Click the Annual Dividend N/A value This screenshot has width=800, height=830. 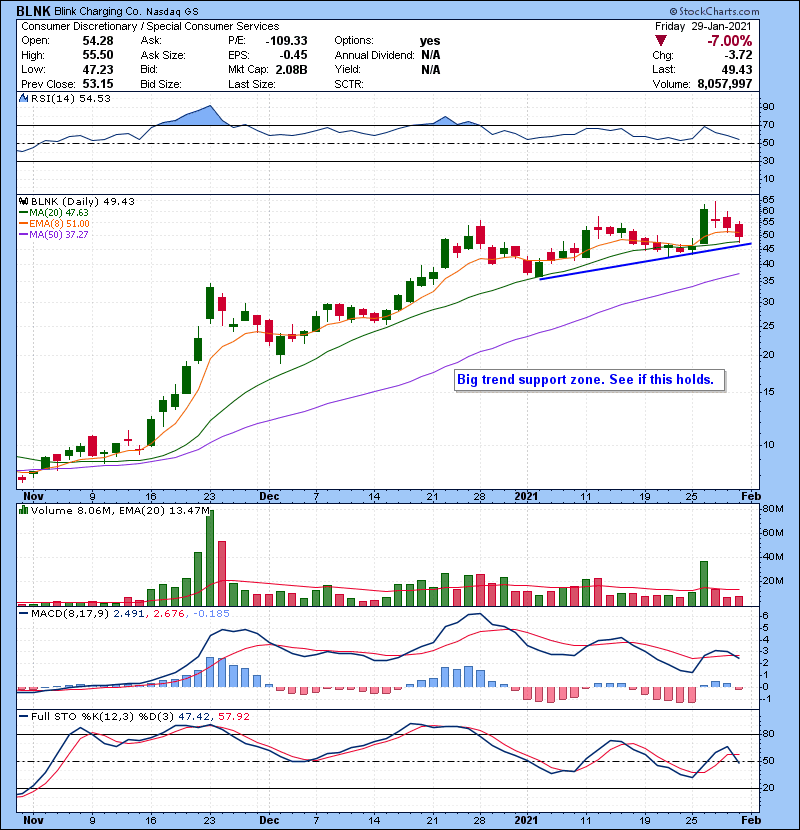tap(430, 55)
